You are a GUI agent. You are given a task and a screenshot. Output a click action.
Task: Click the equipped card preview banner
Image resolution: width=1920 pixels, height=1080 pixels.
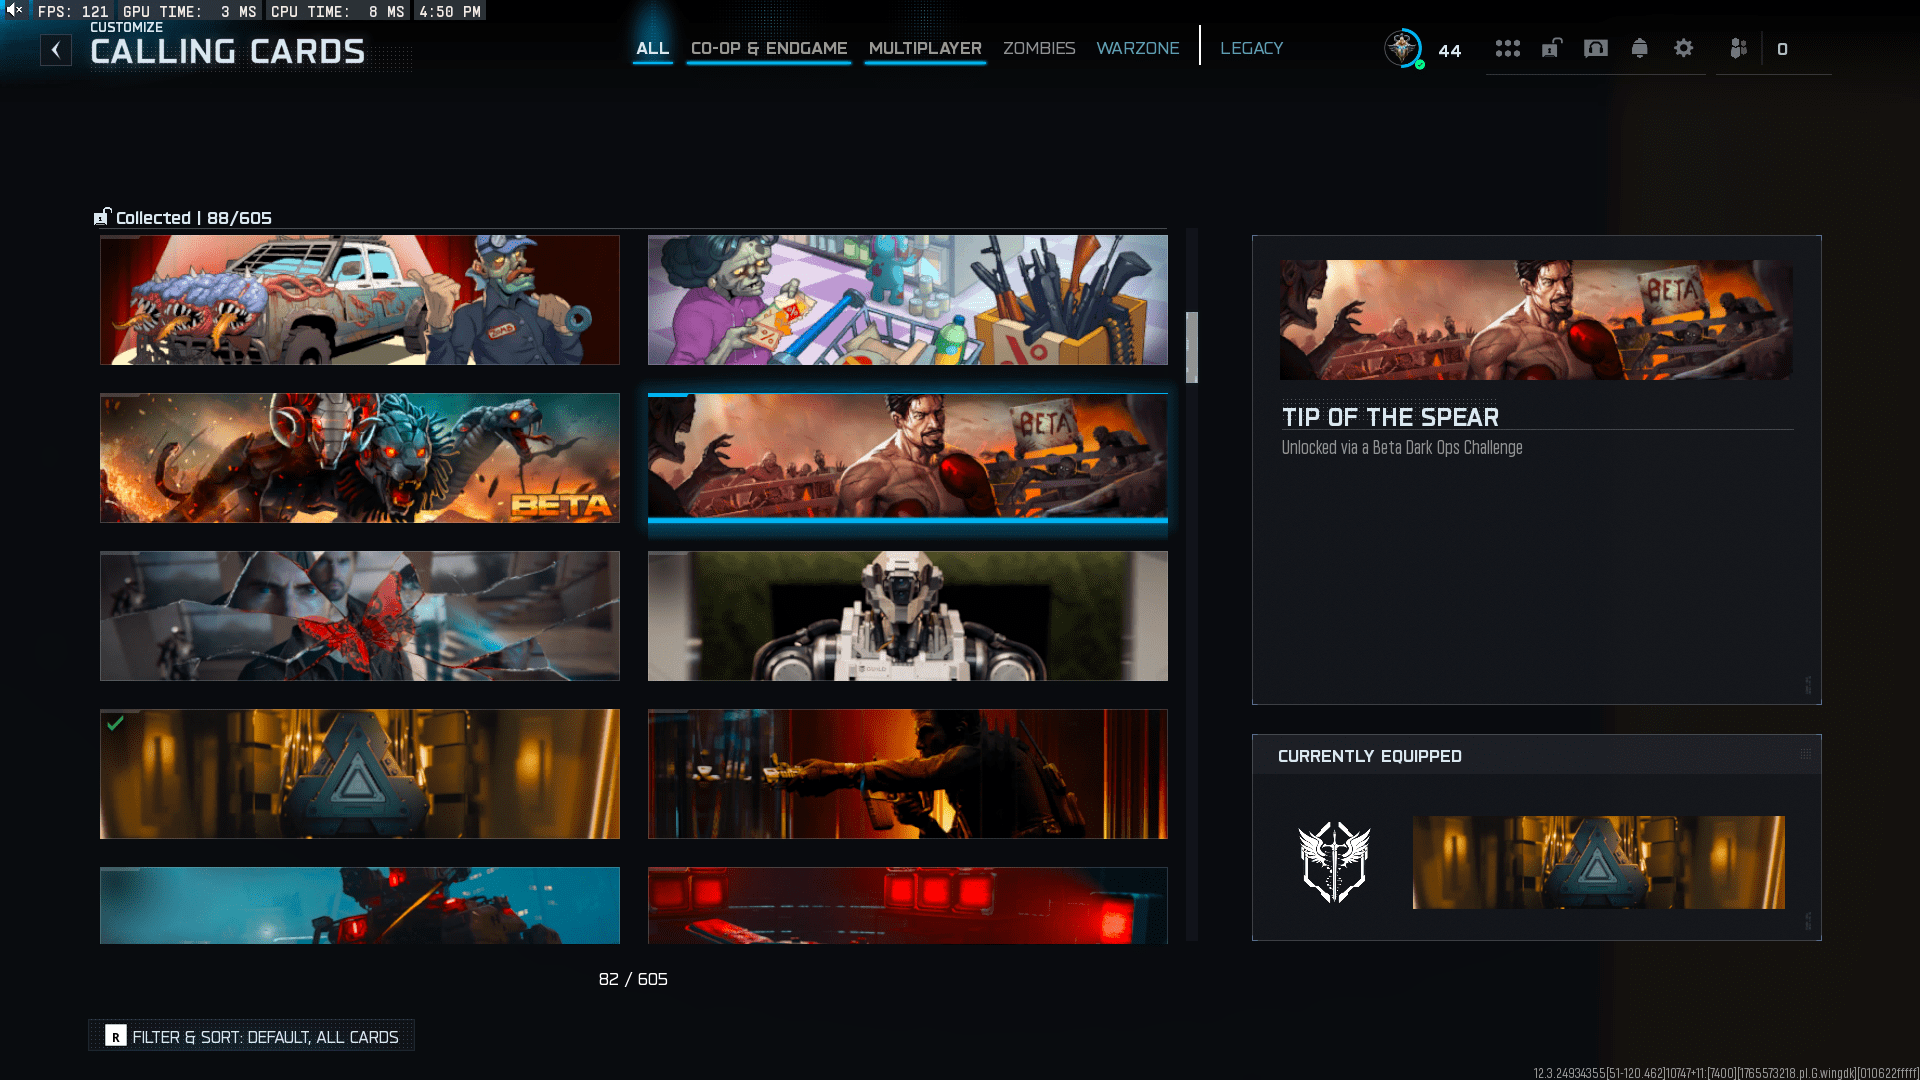1598,862
